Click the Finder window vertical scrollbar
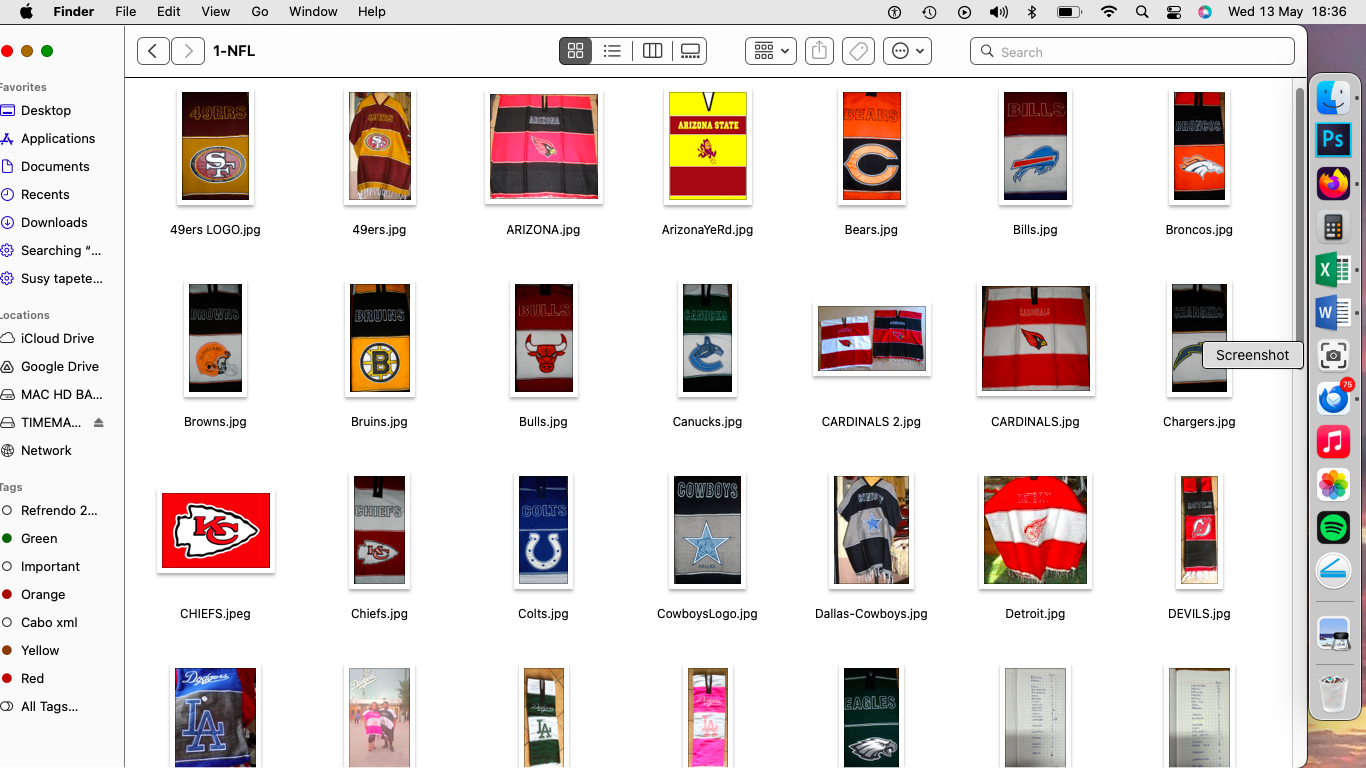The width and height of the screenshot is (1366, 768). click(1300, 214)
